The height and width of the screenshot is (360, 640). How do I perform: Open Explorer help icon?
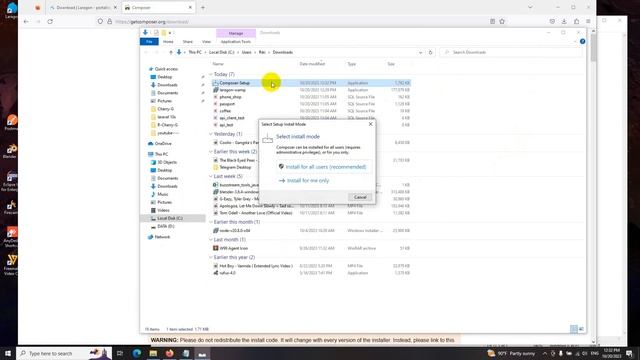pos(582,42)
